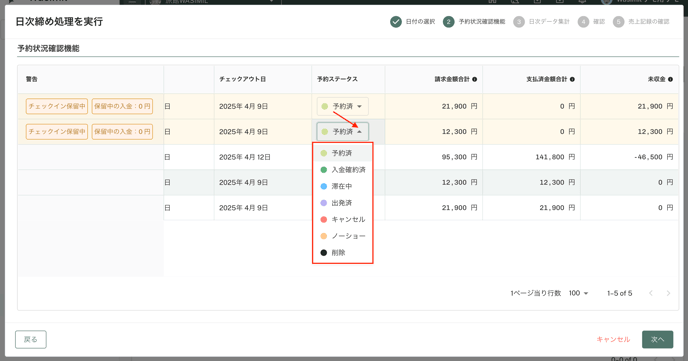Proceed with the 次へ button

657,340
